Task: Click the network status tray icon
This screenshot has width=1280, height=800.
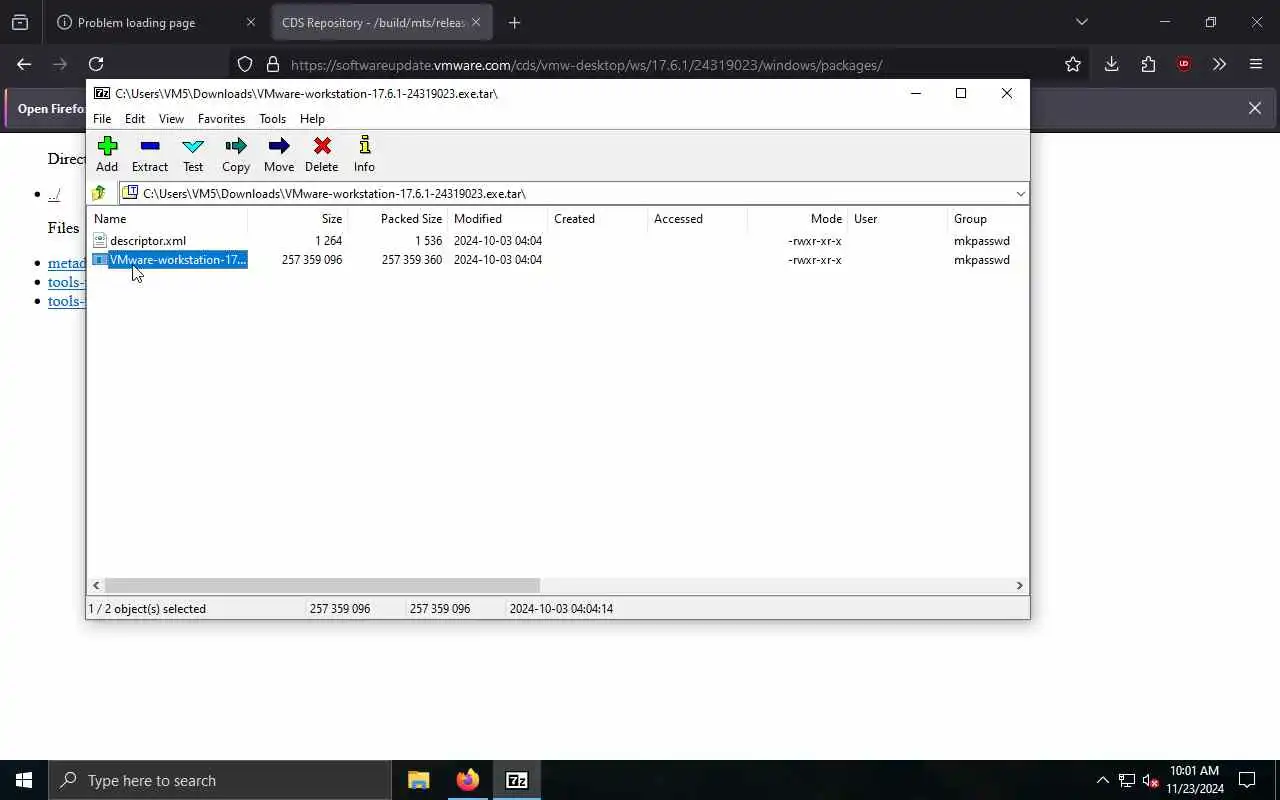Action: [1127, 780]
